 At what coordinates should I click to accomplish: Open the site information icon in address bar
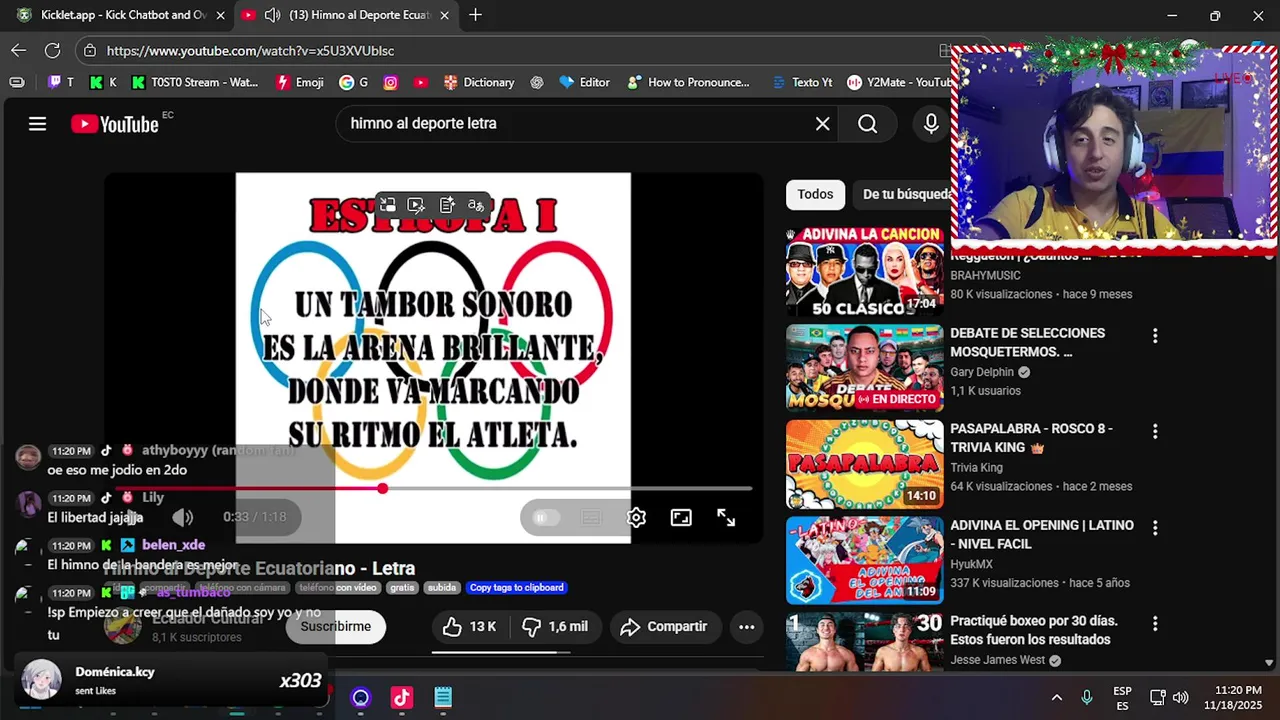[x=90, y=51]
